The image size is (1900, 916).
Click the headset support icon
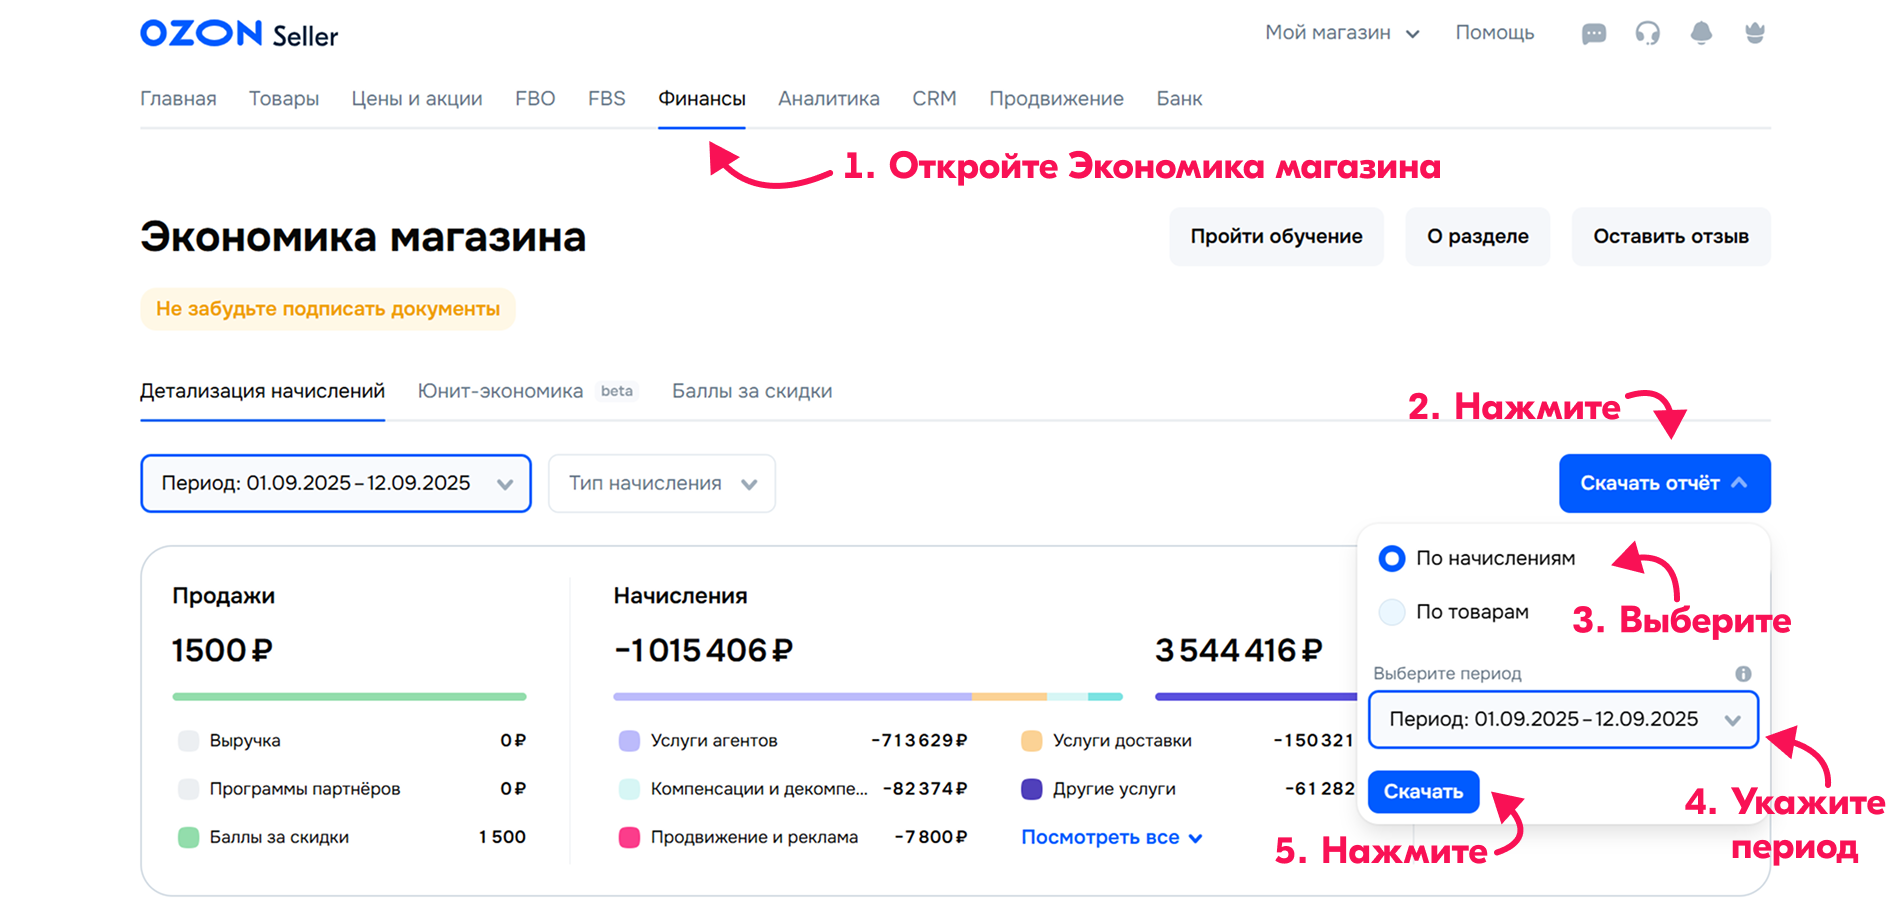coord(1647,34)
